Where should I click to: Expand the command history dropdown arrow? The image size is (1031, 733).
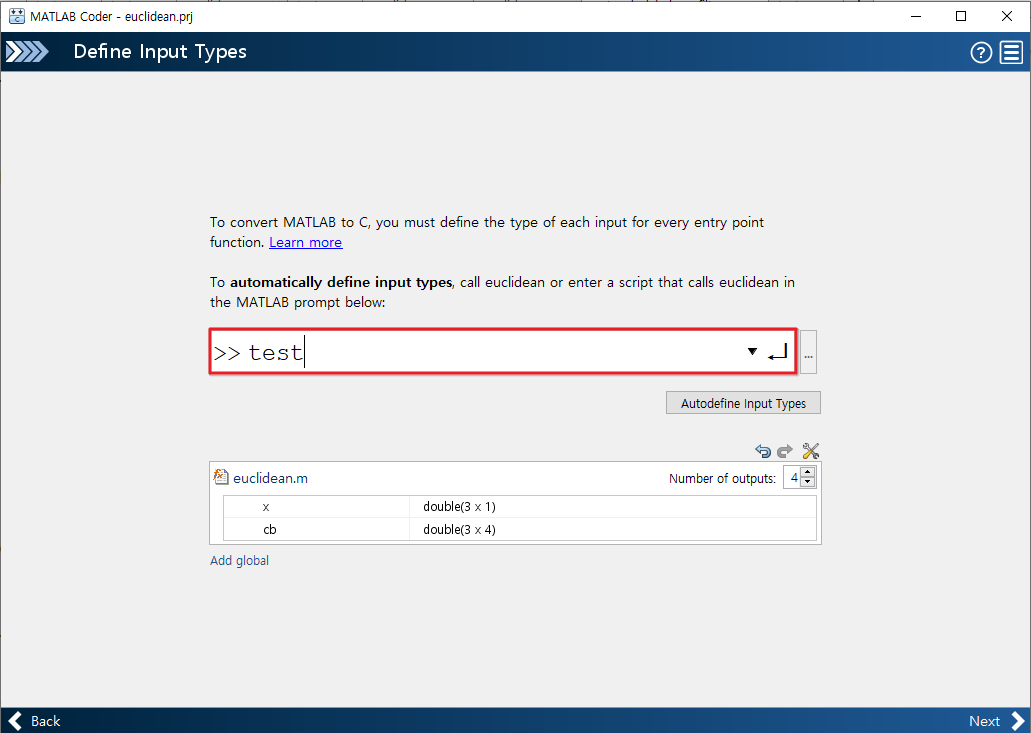click(752, 352)
